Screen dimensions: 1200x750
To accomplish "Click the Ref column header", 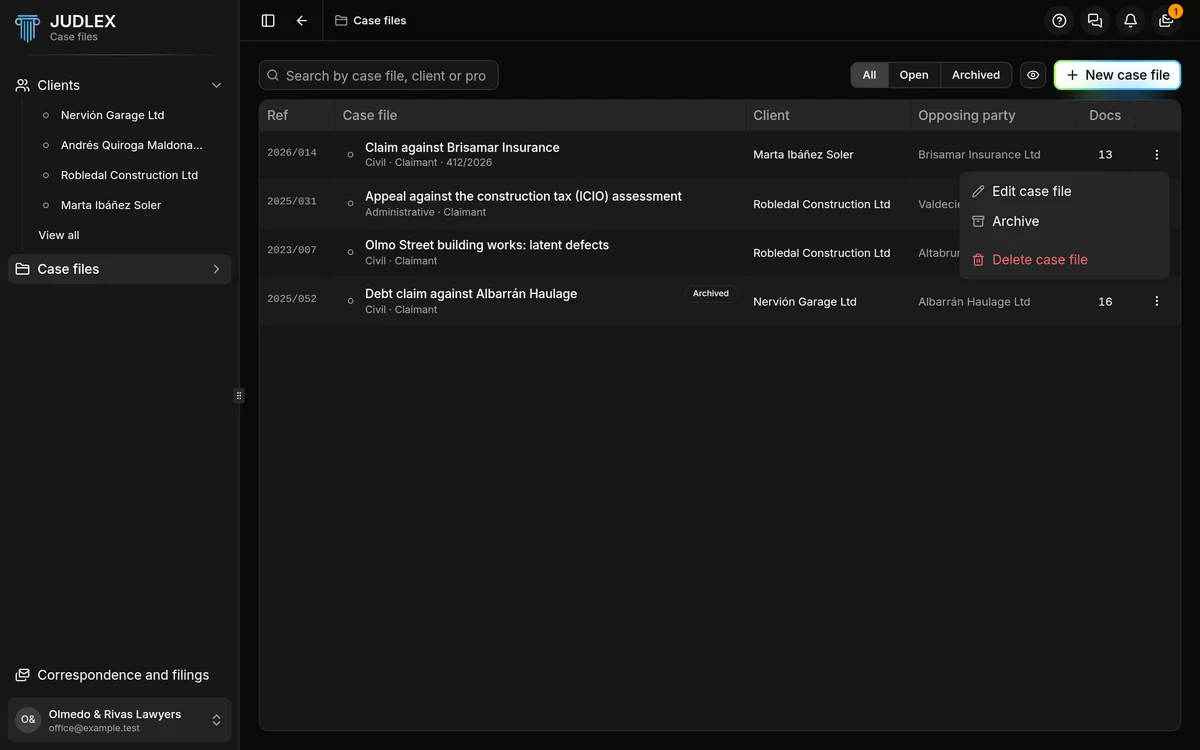I will click(278, 115).
